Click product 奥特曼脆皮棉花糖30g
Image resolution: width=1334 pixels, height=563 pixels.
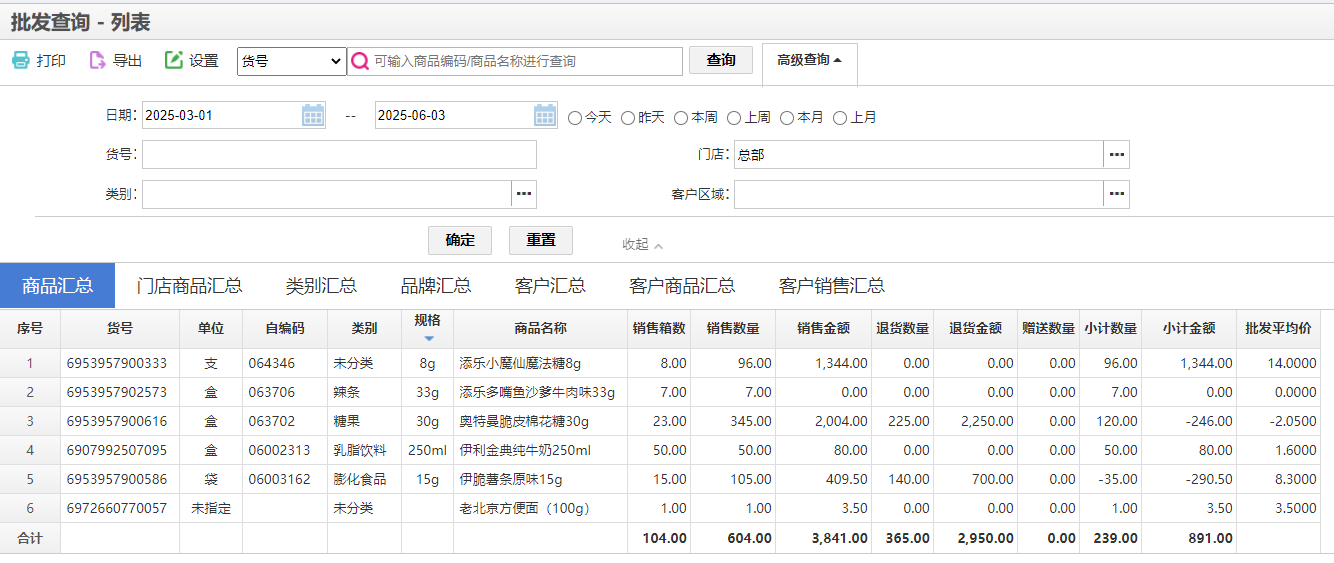pos(524,421)
